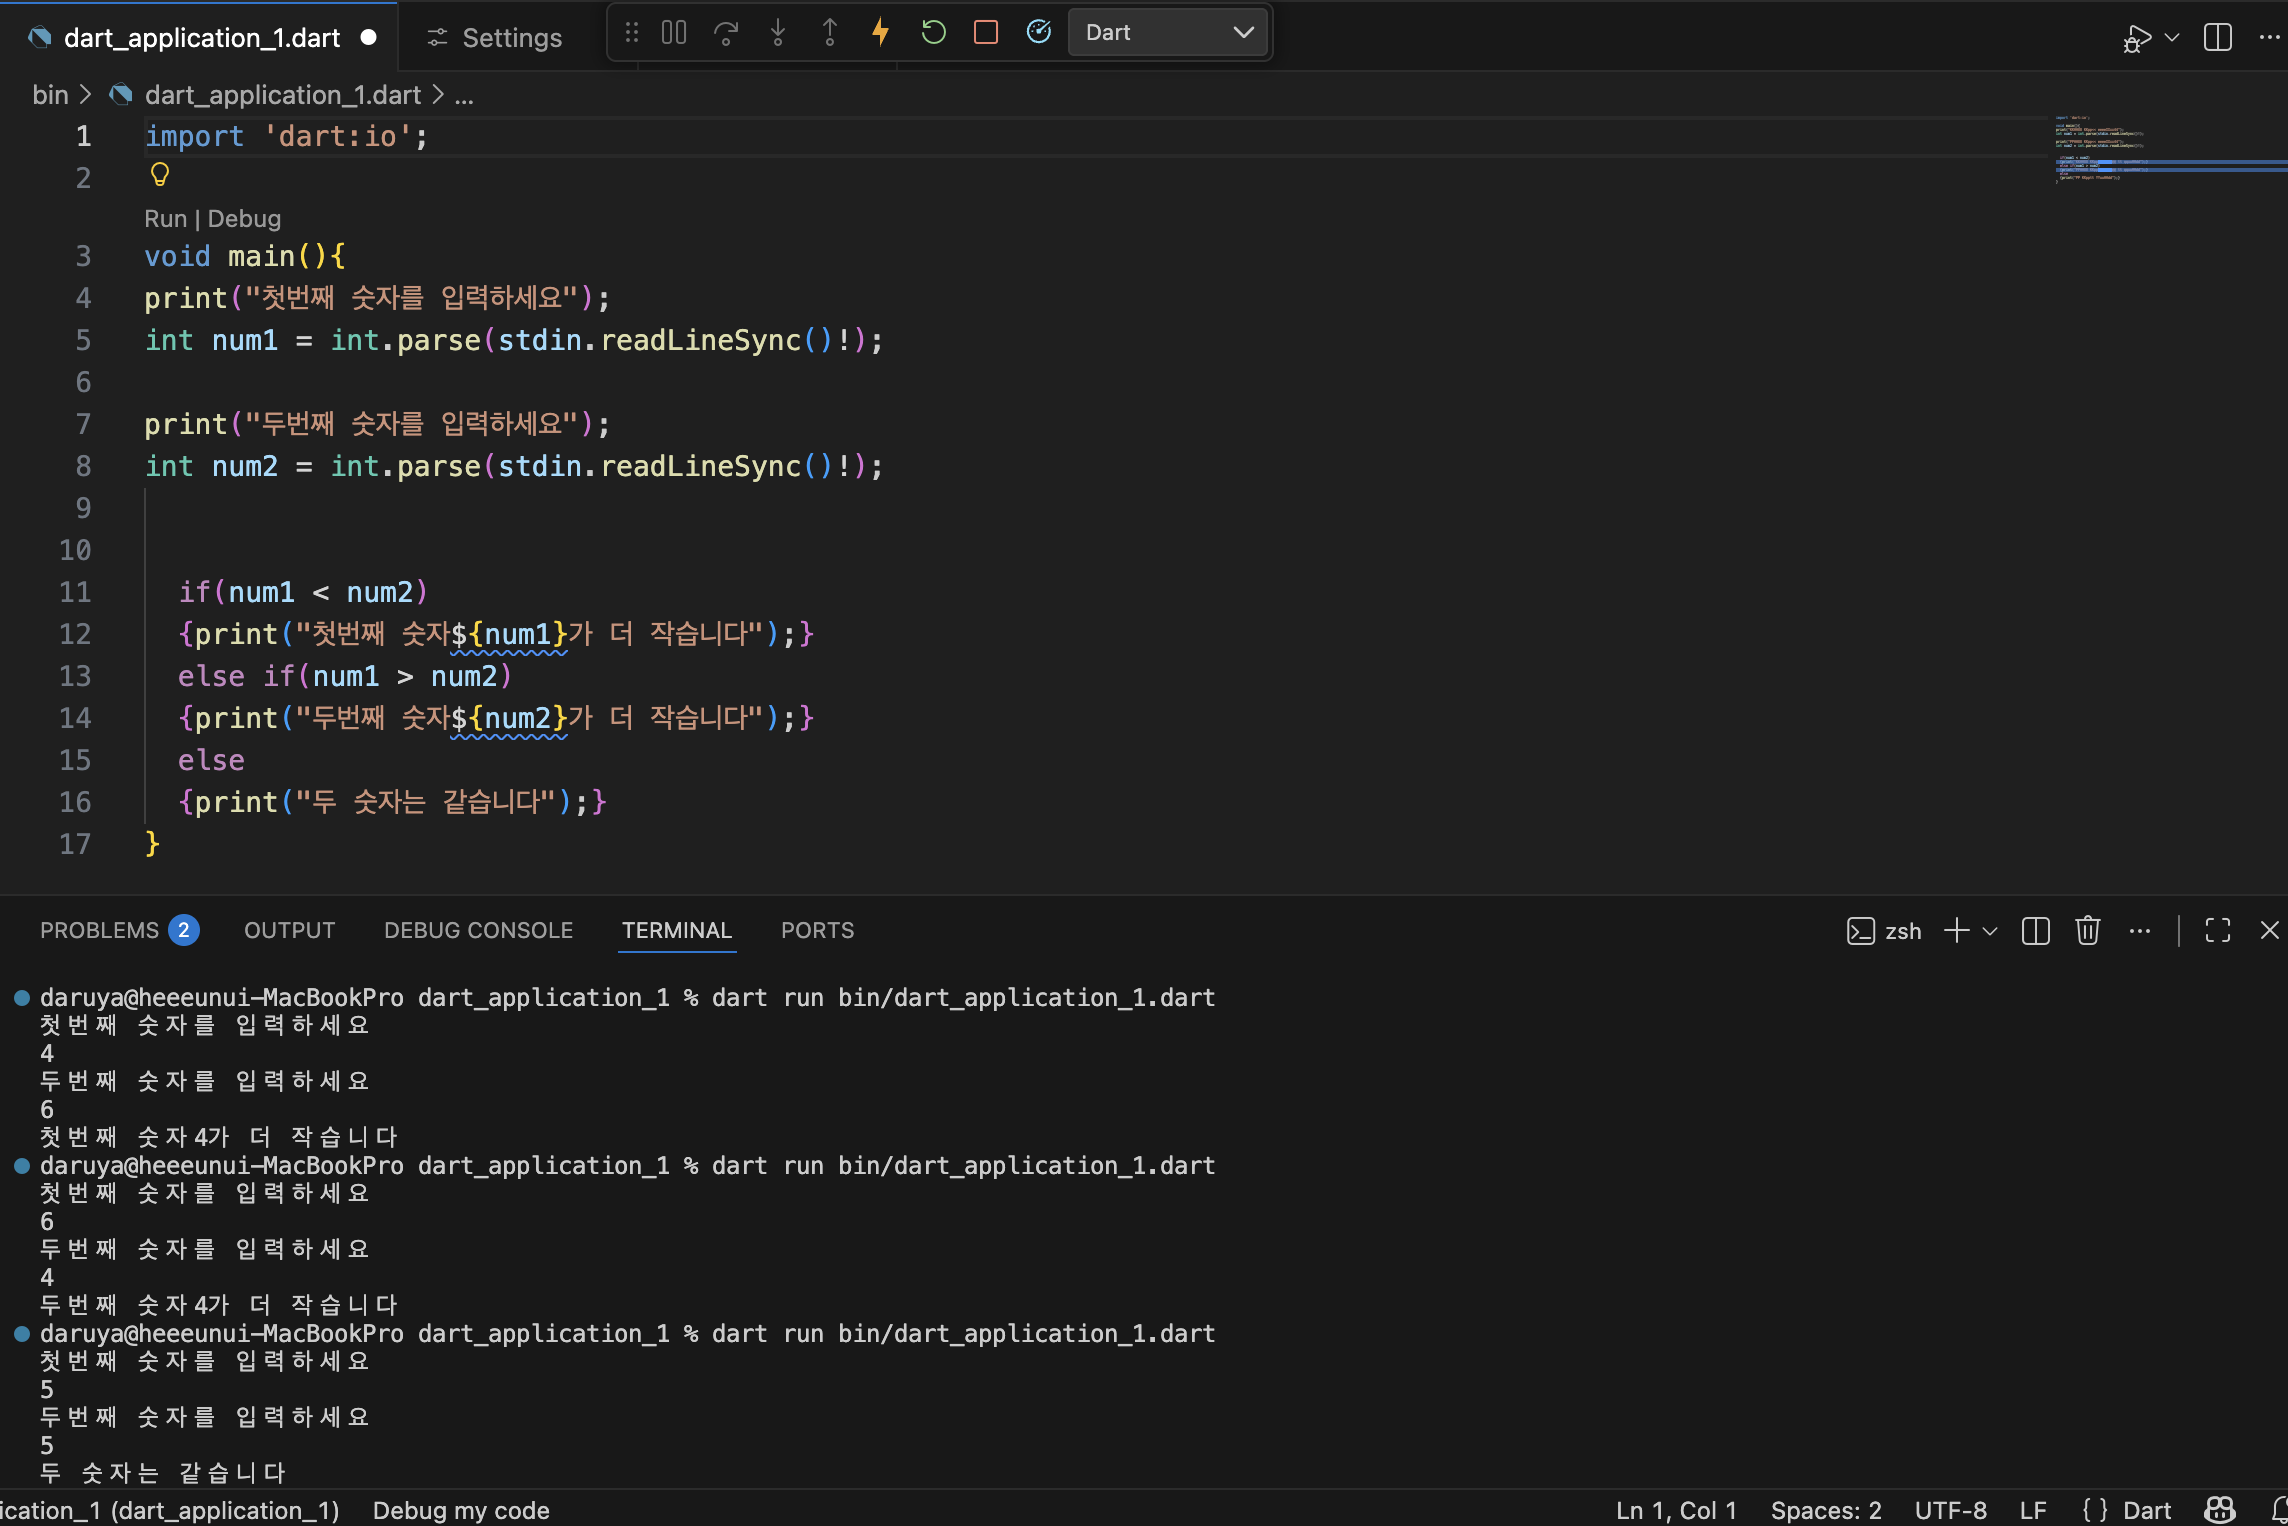Viewport: 2288px width, 1526px height.
Task: Maximize the terminal panel size
Action: (x=2217, y=931)
